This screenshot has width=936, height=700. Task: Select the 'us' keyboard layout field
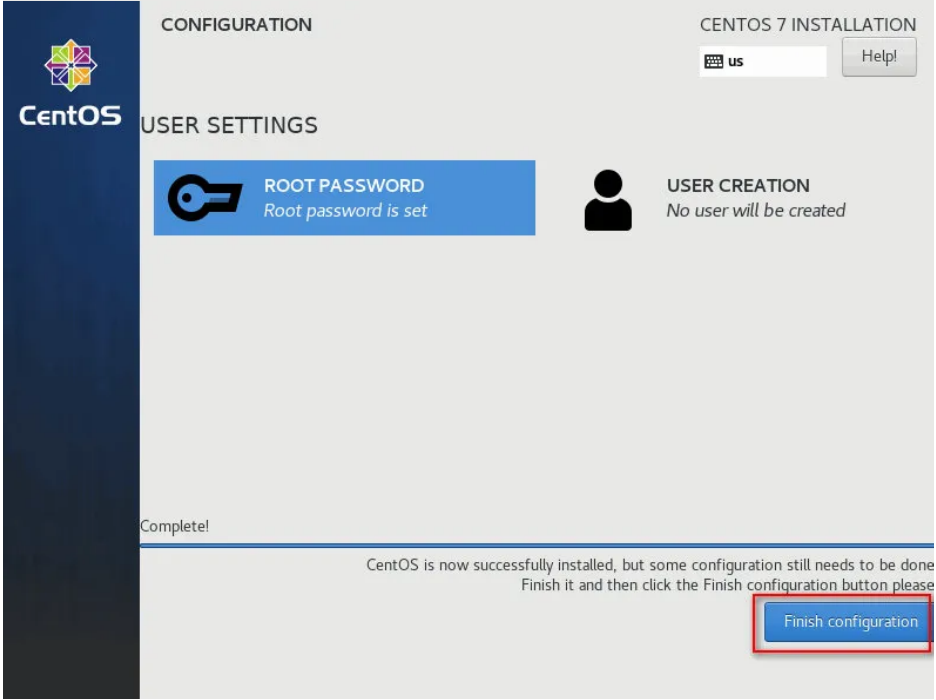point(763,61)
